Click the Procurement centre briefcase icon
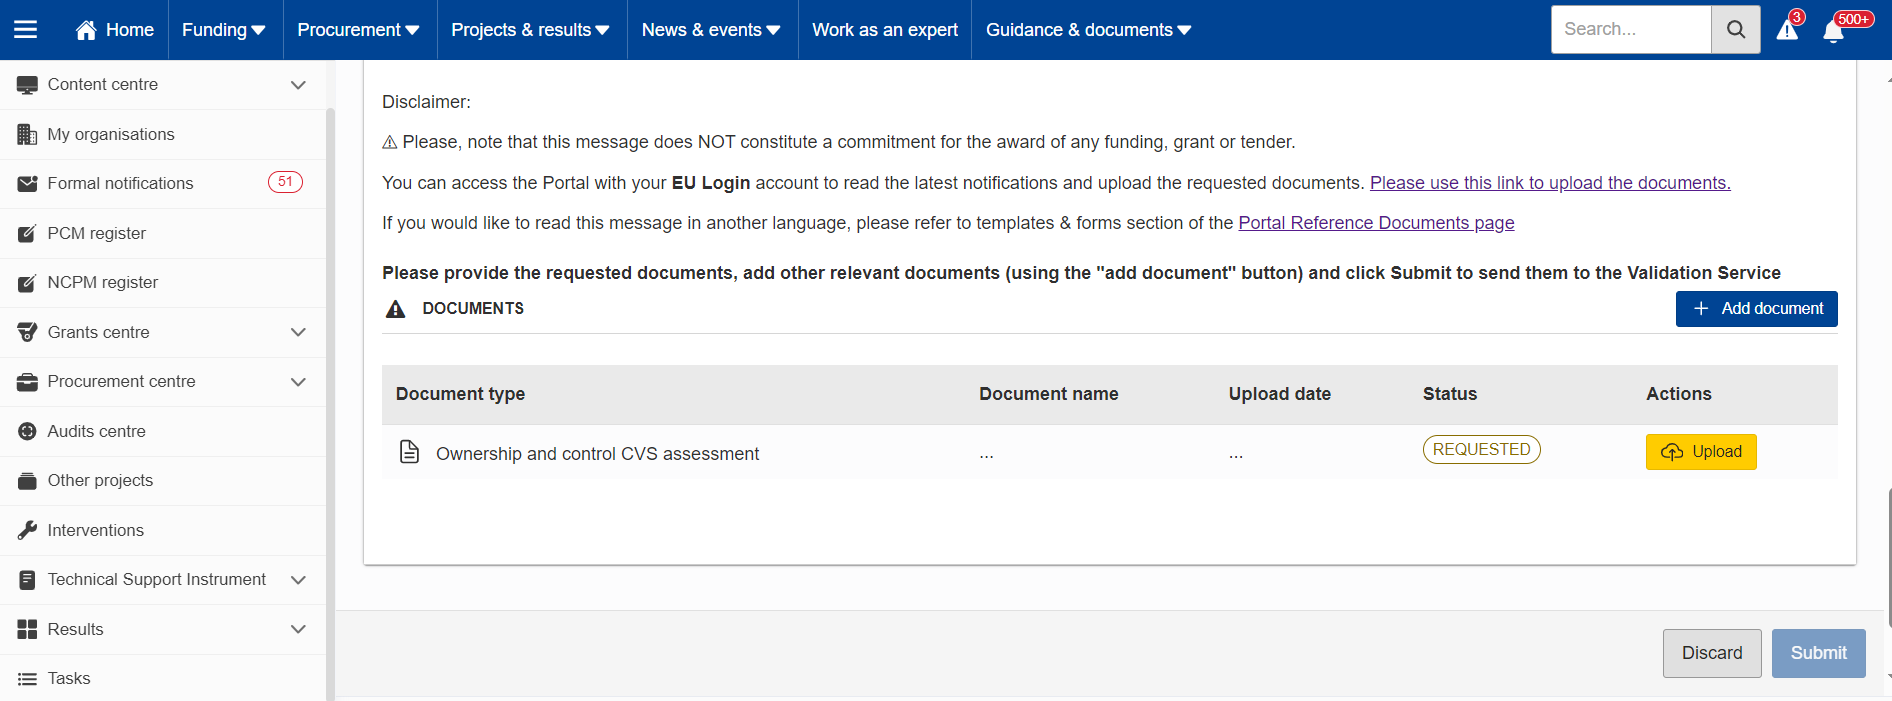 27,382
